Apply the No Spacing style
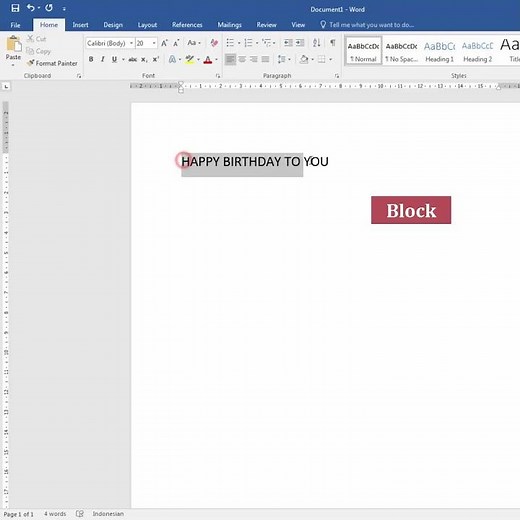This screenshot has height=520, width=520. click(401, 50)
